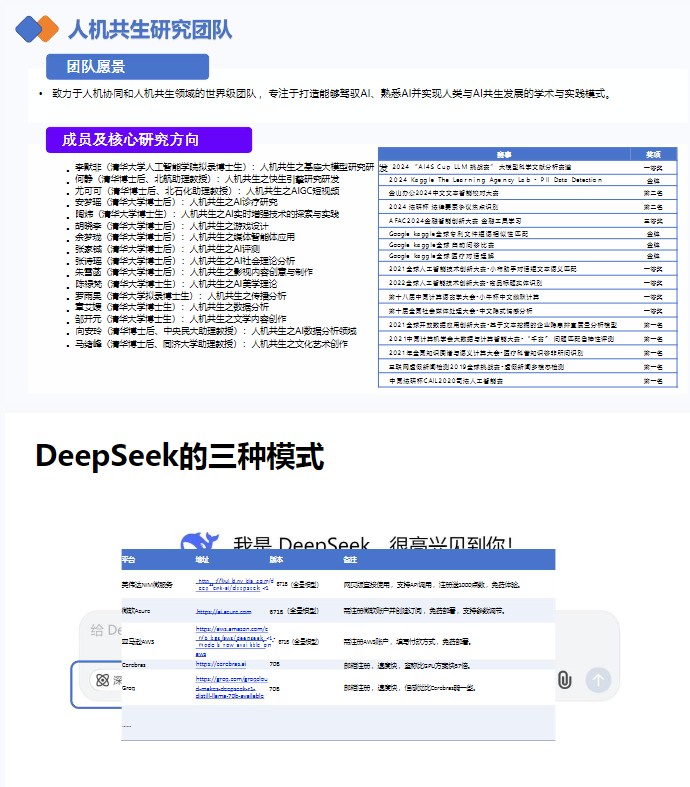Click the 第十八届中国计算语言学大会 row

coord(528,297)
